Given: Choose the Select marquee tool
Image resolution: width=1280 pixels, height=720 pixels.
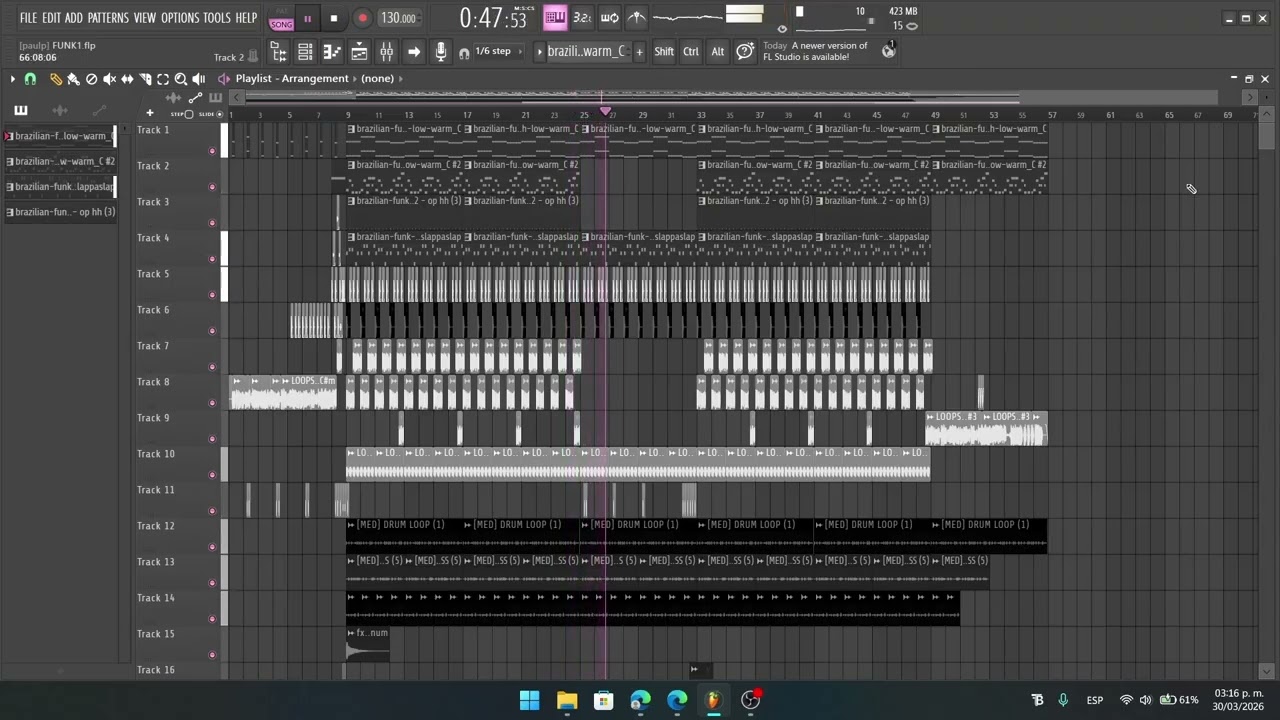Looking at the screenshot, I should [x=163, y=78].
